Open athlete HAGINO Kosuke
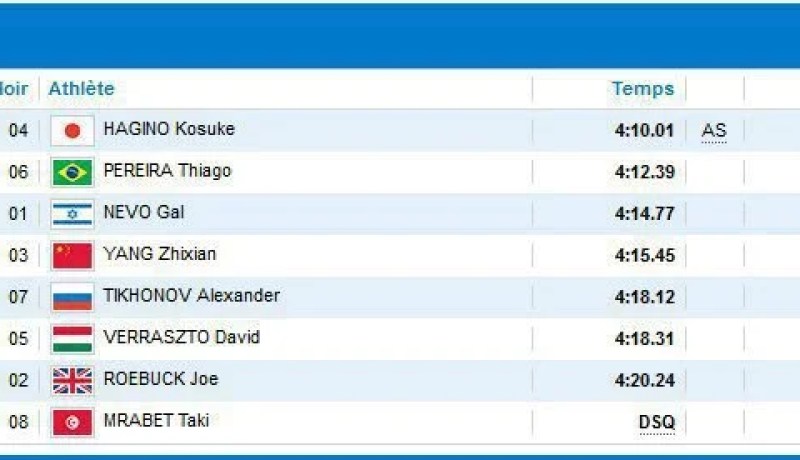The height and width of the screenshot is (460, 800). [x=169, y=129]
